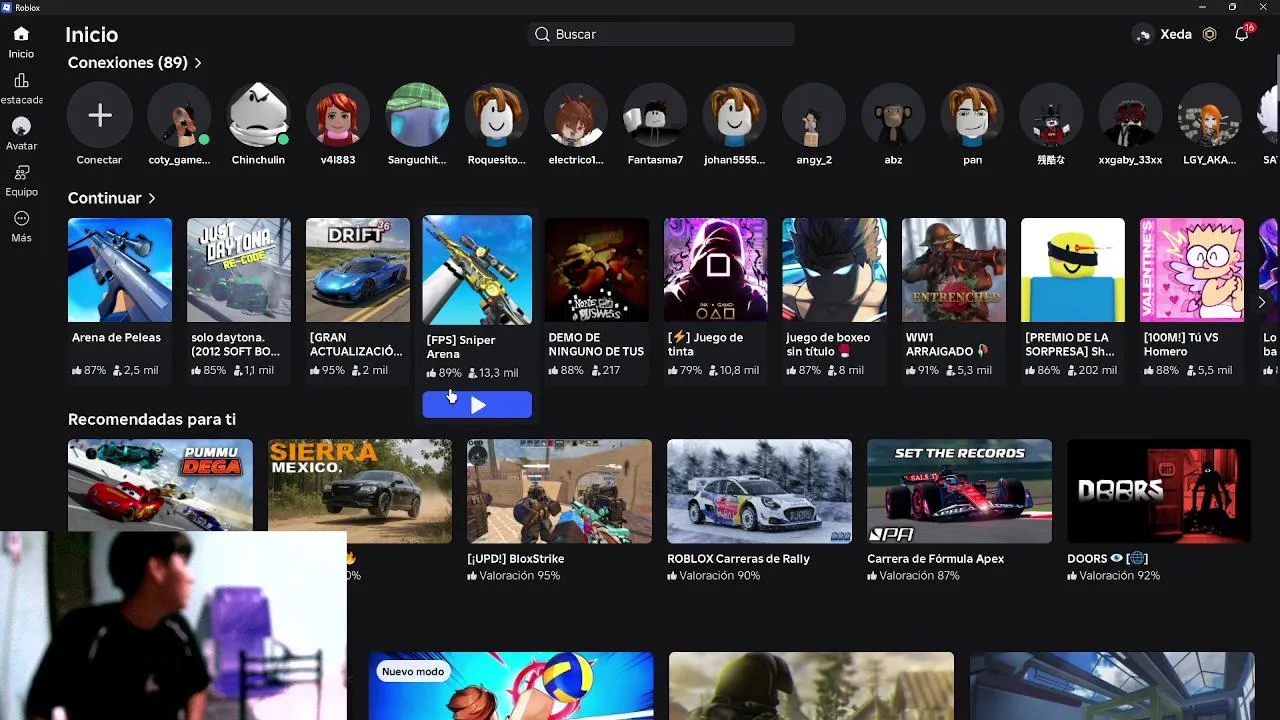
Task: Open the Sierra Mexico recommended game
Action: (x=359, y=491)
